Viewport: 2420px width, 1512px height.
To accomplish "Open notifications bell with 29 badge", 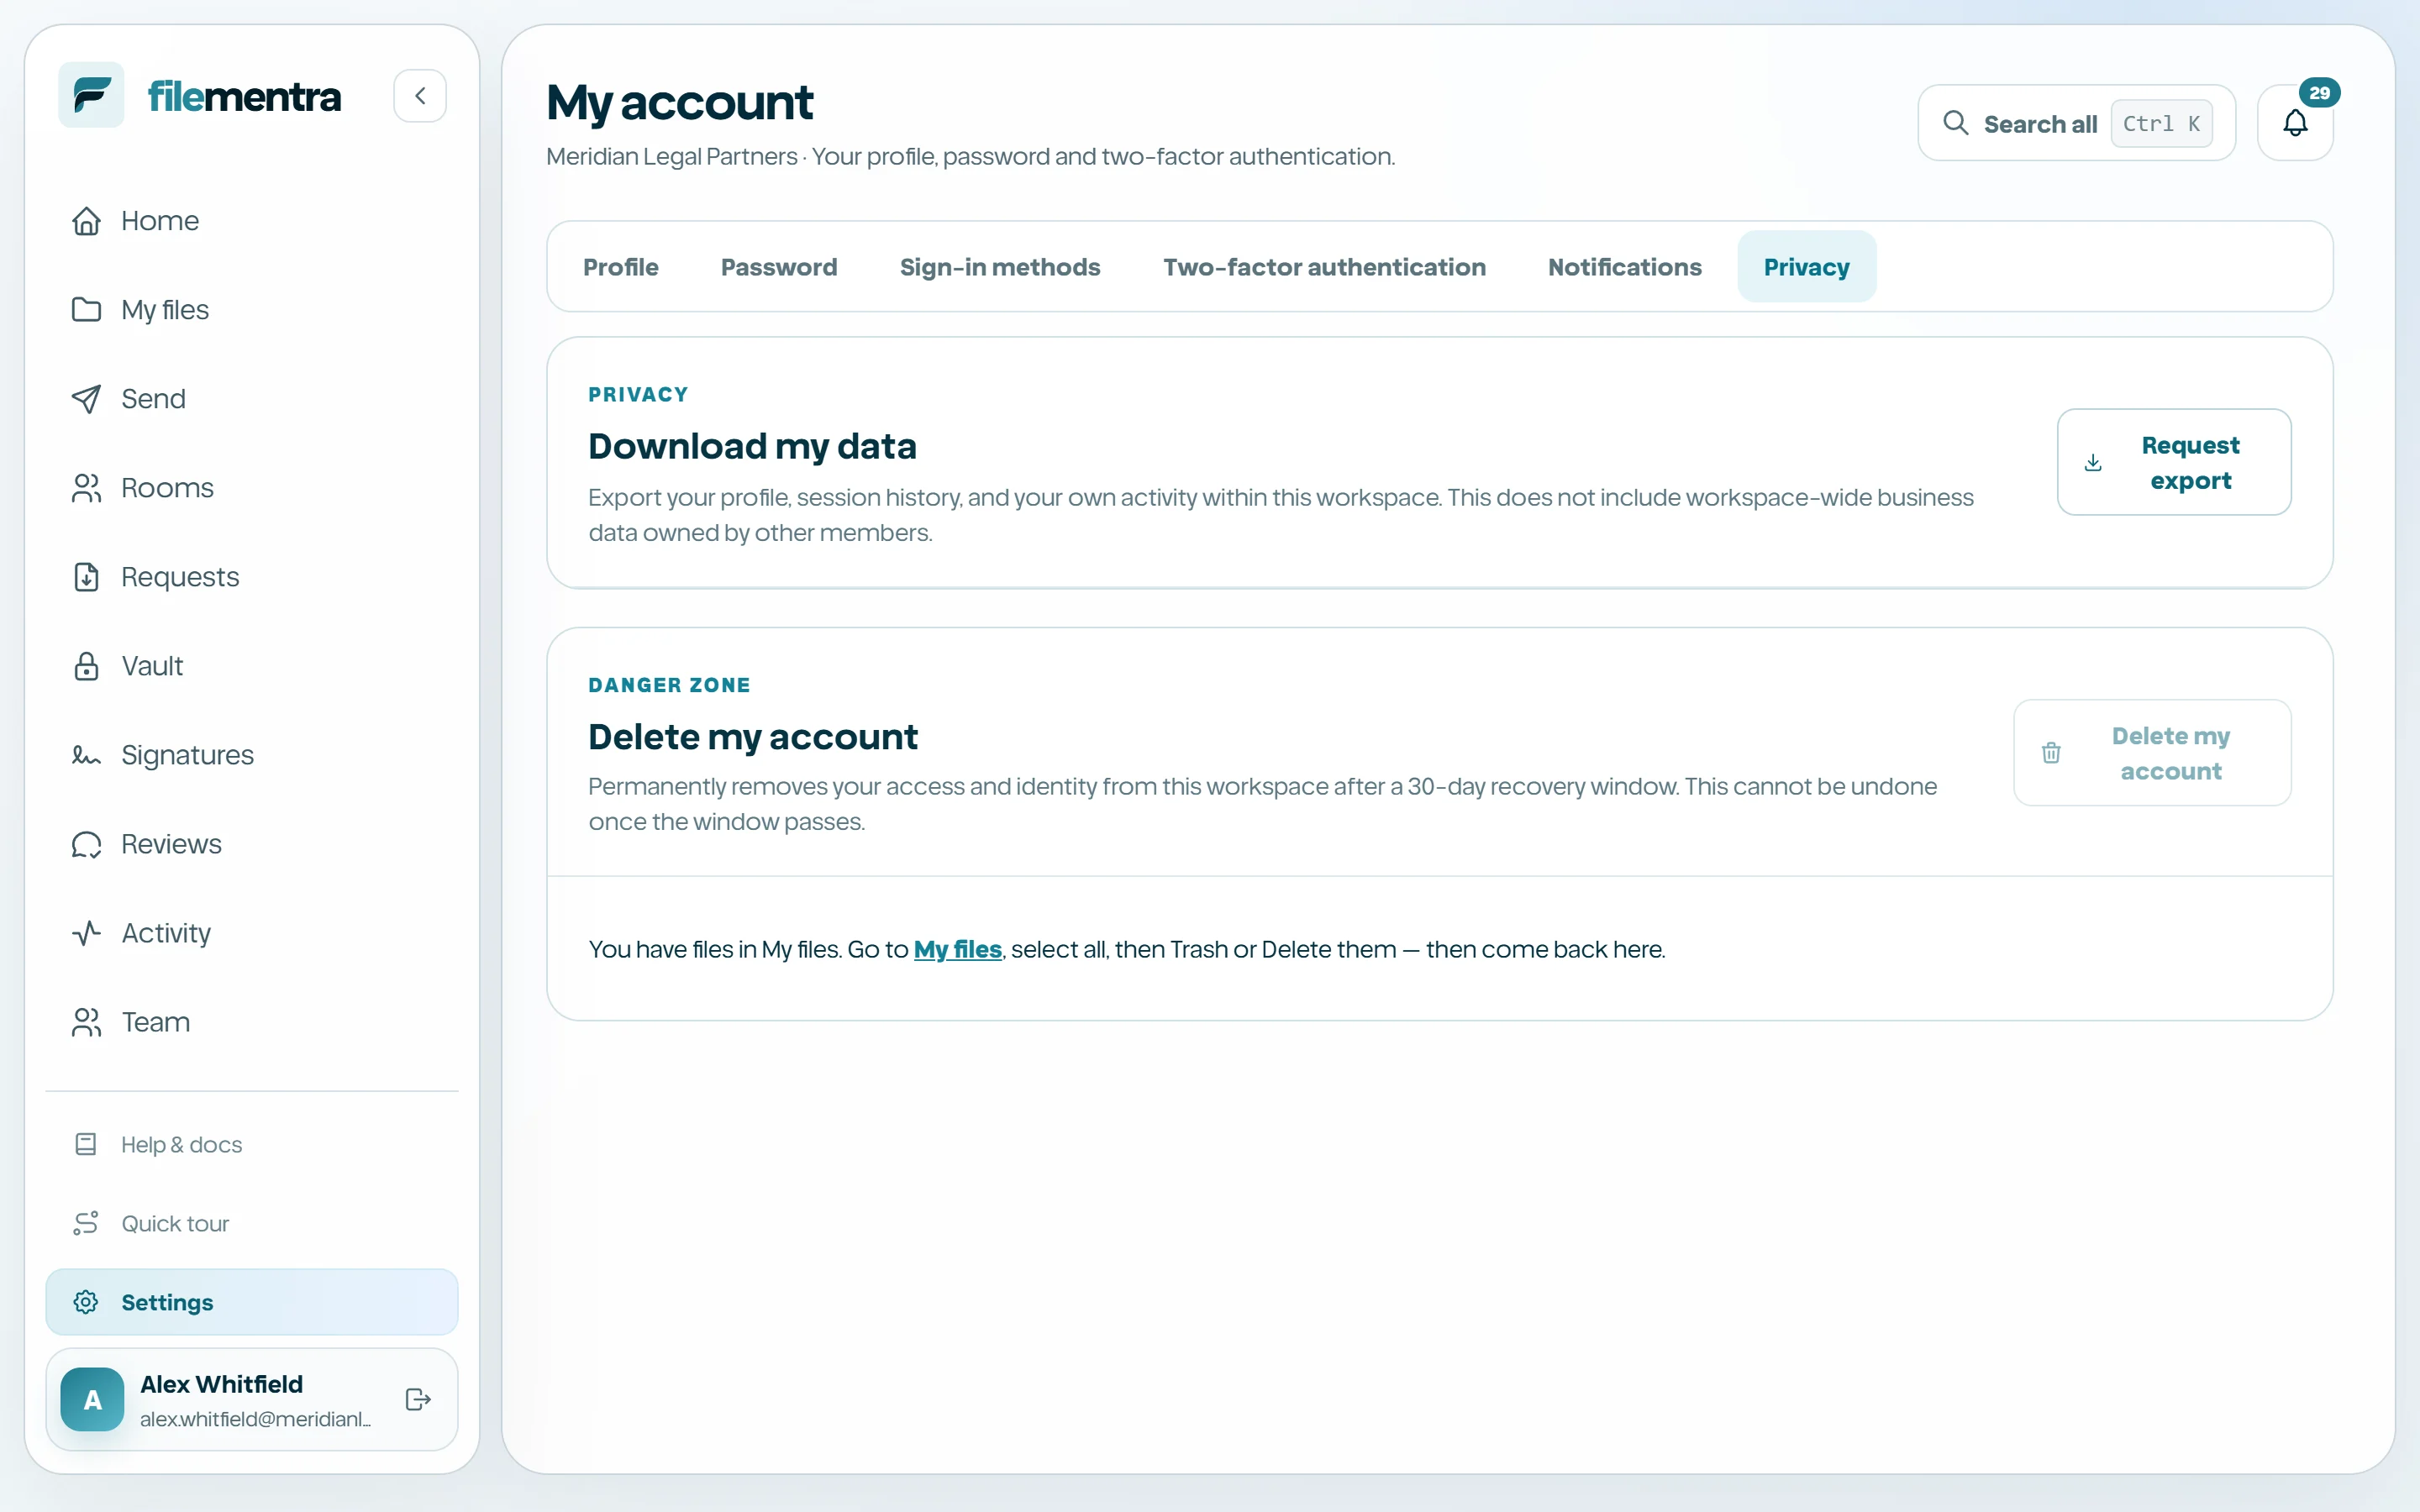I will click(2295, 122).
